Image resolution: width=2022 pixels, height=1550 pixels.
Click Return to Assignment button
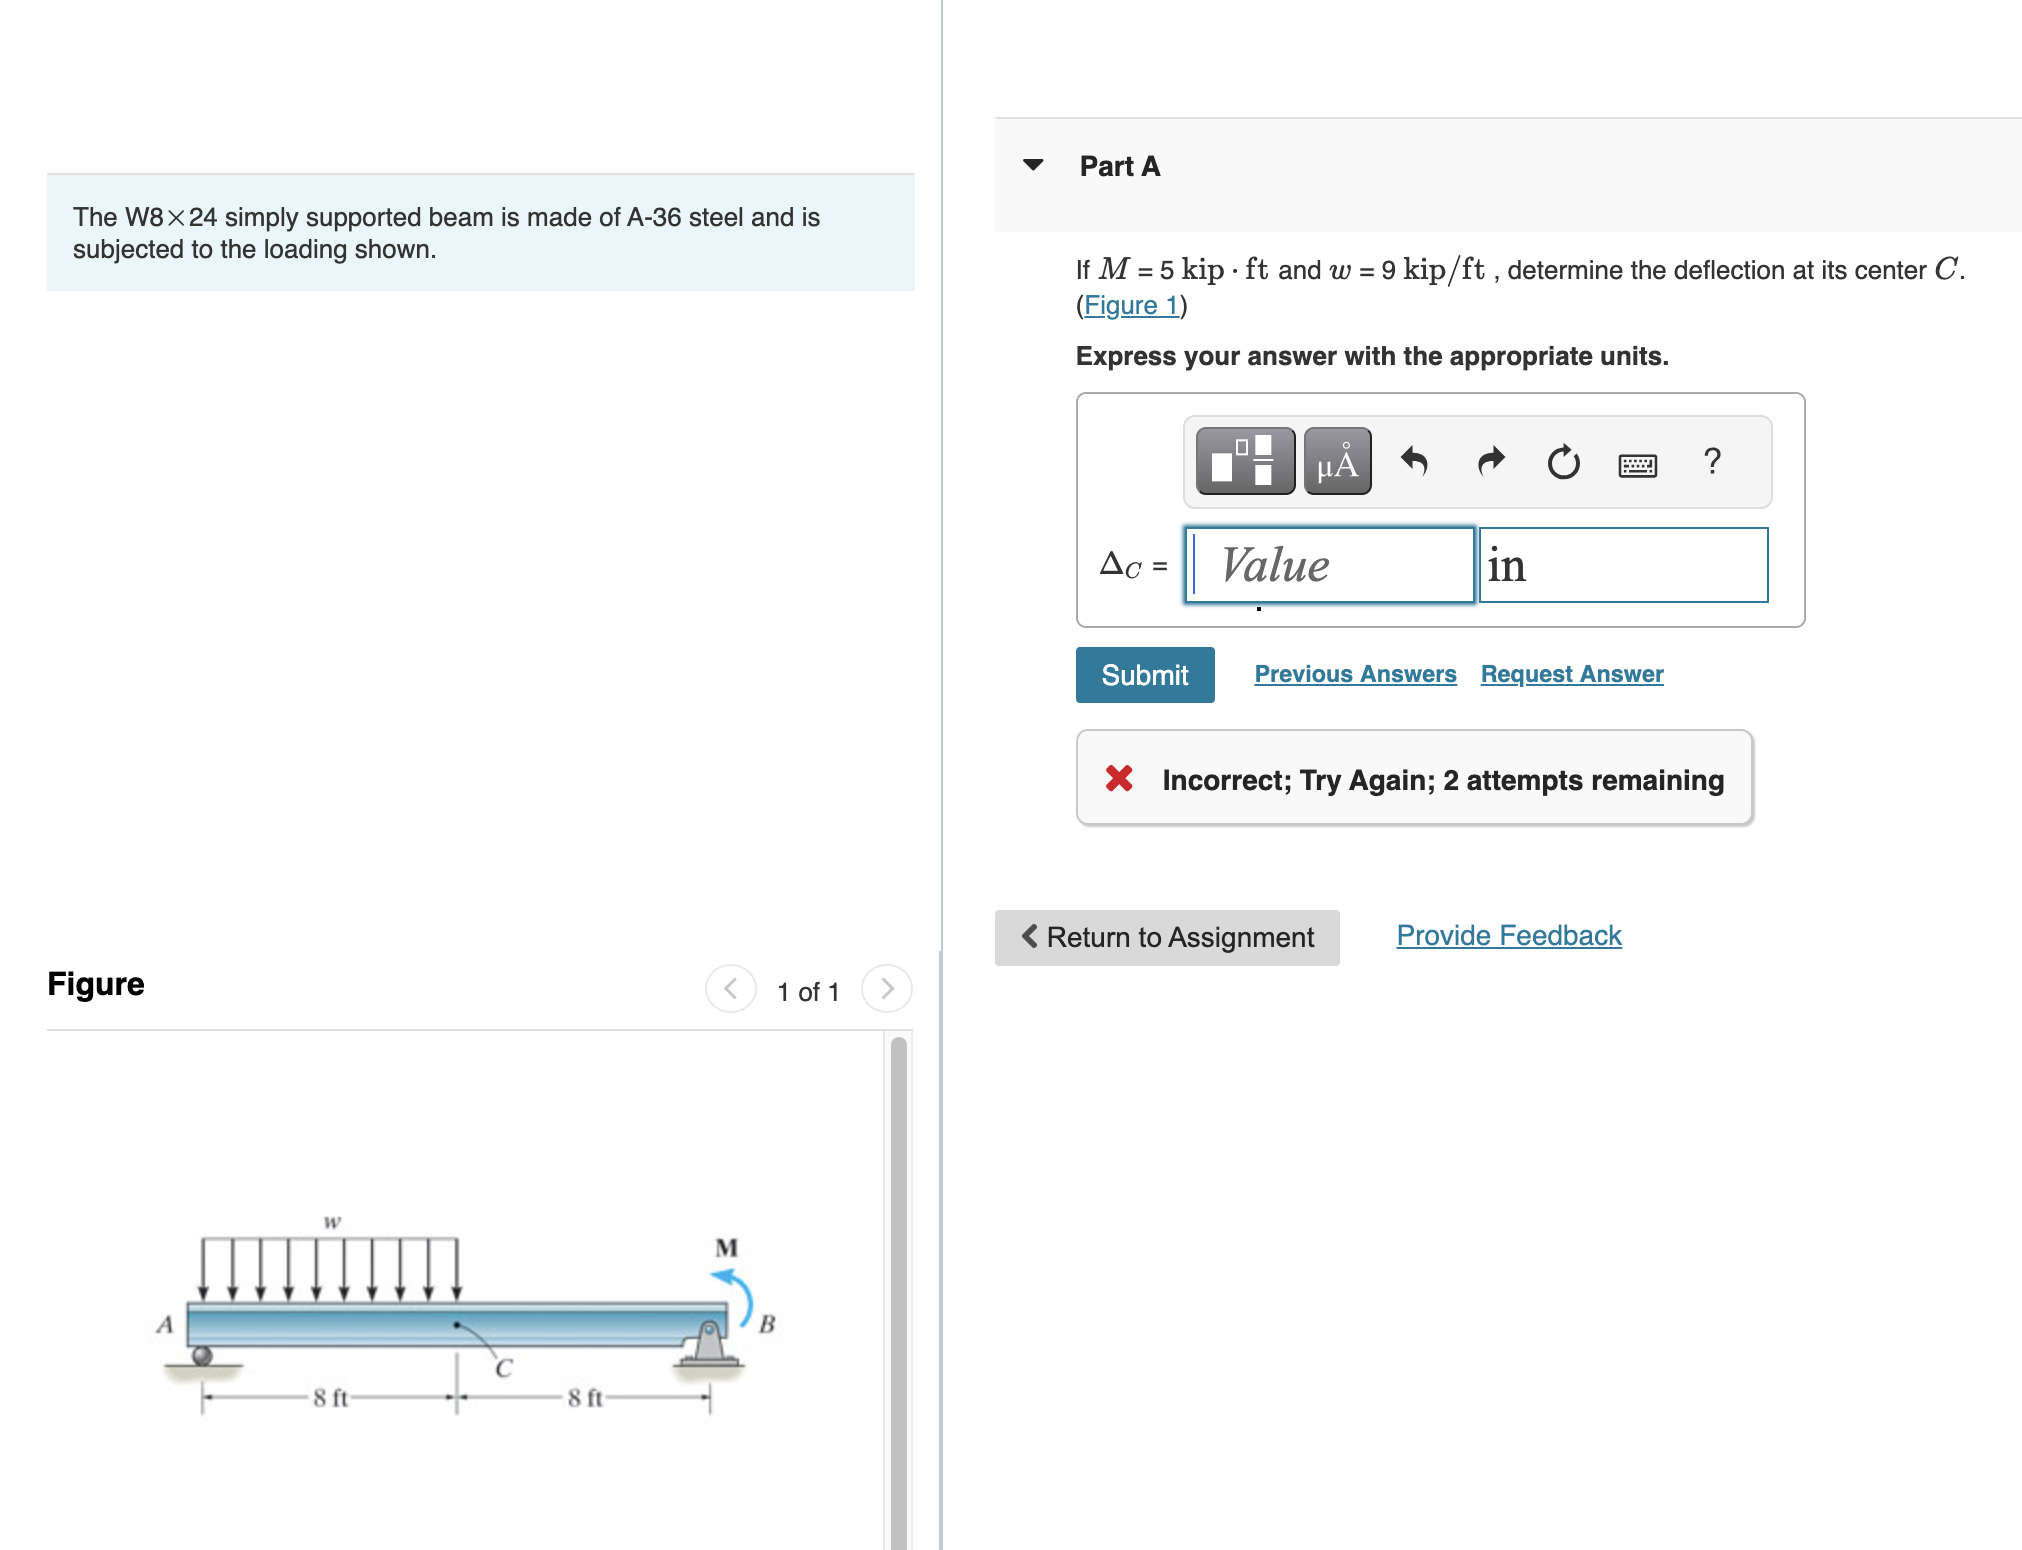[1166, 937]
